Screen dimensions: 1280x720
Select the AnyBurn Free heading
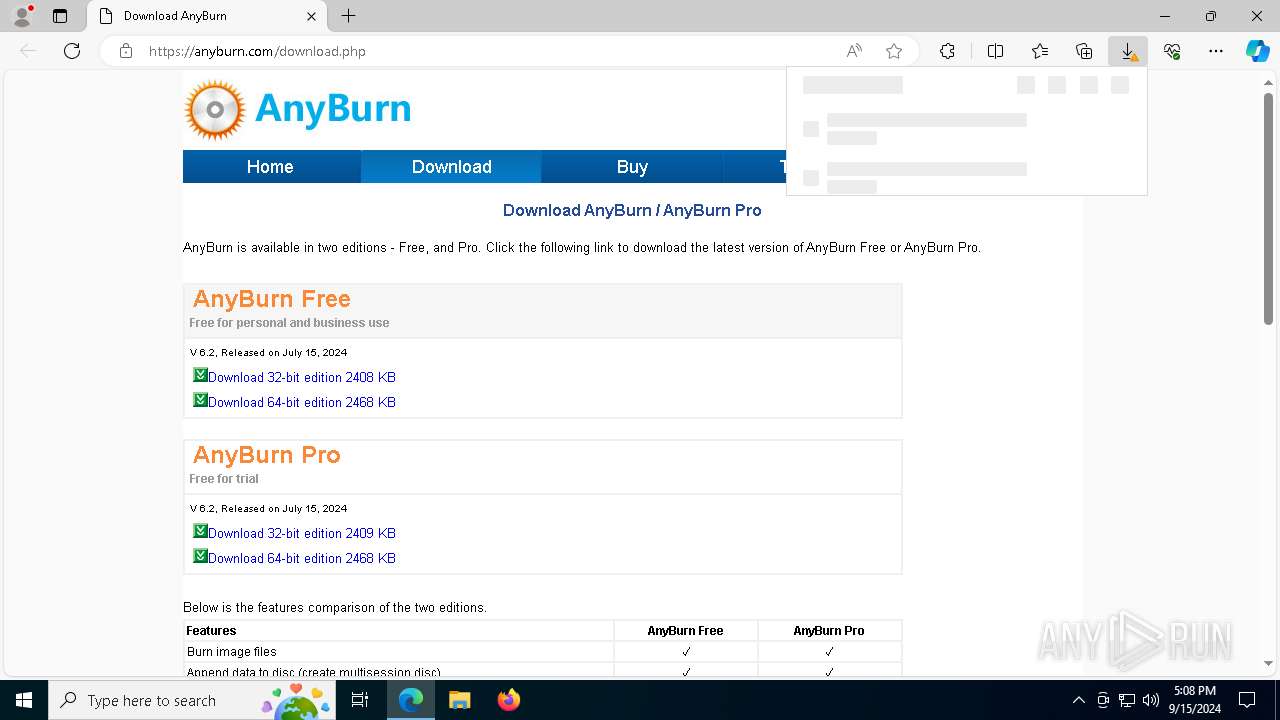(271, 299)
